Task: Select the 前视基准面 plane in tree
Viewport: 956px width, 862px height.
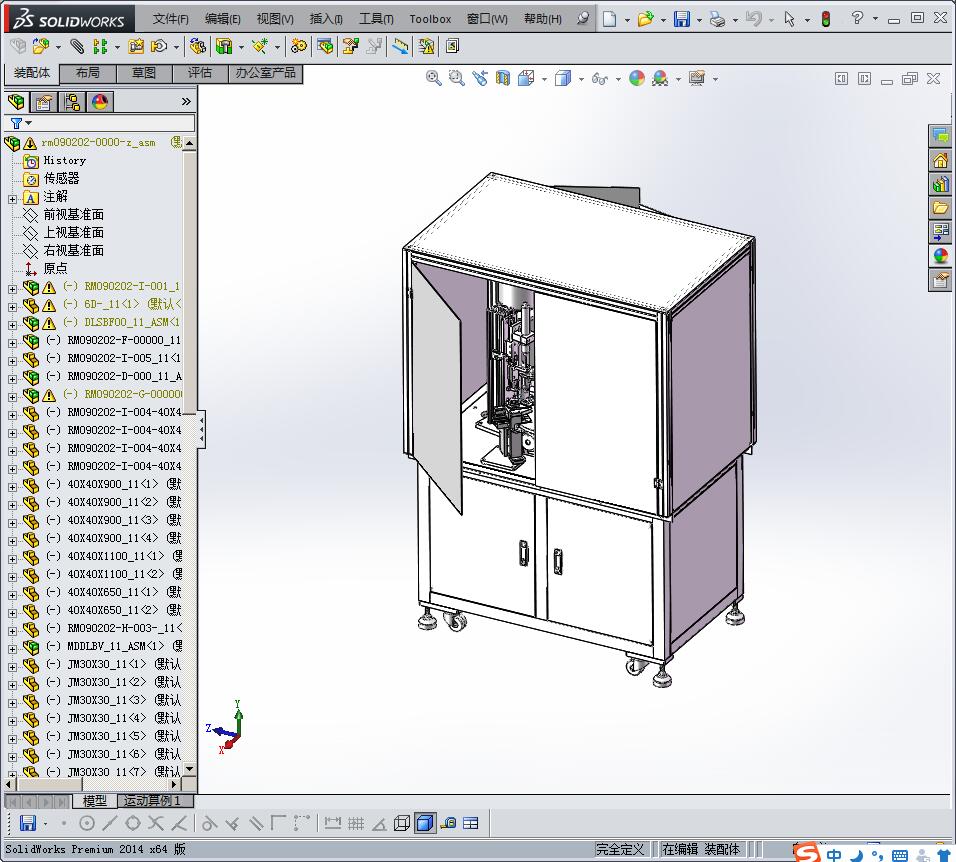Action: (x=73, y=215)
